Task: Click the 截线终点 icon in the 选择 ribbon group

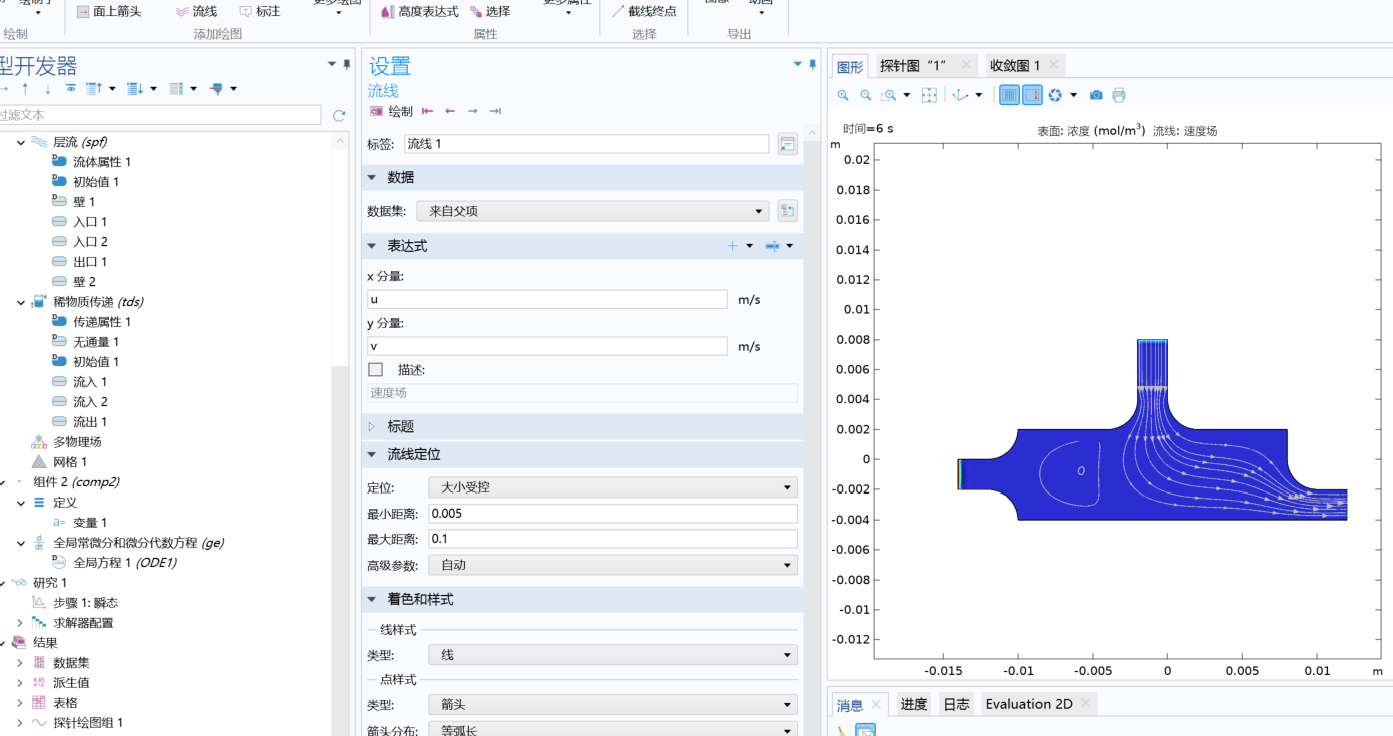Action: (645, 11)
